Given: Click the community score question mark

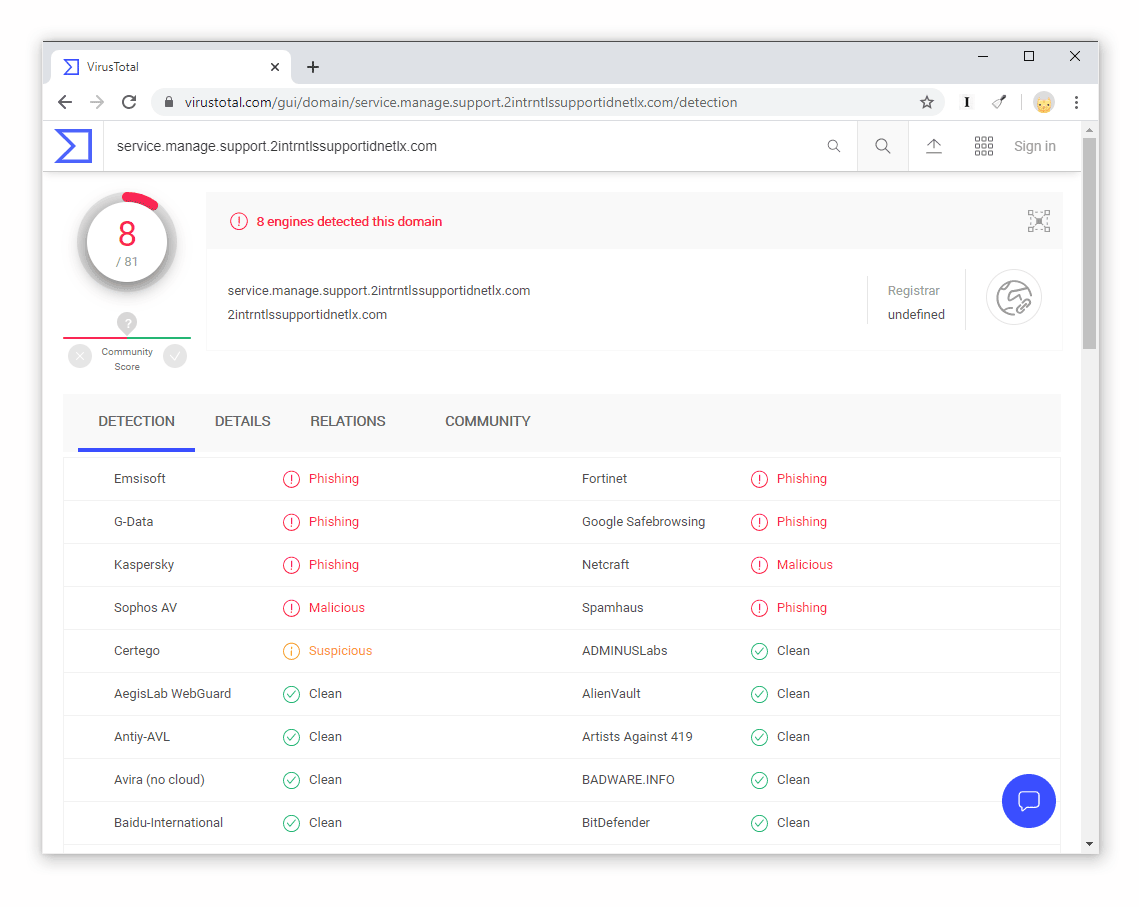Looking at the screenshot, I should pyautogui.click(x=127, y=323).
